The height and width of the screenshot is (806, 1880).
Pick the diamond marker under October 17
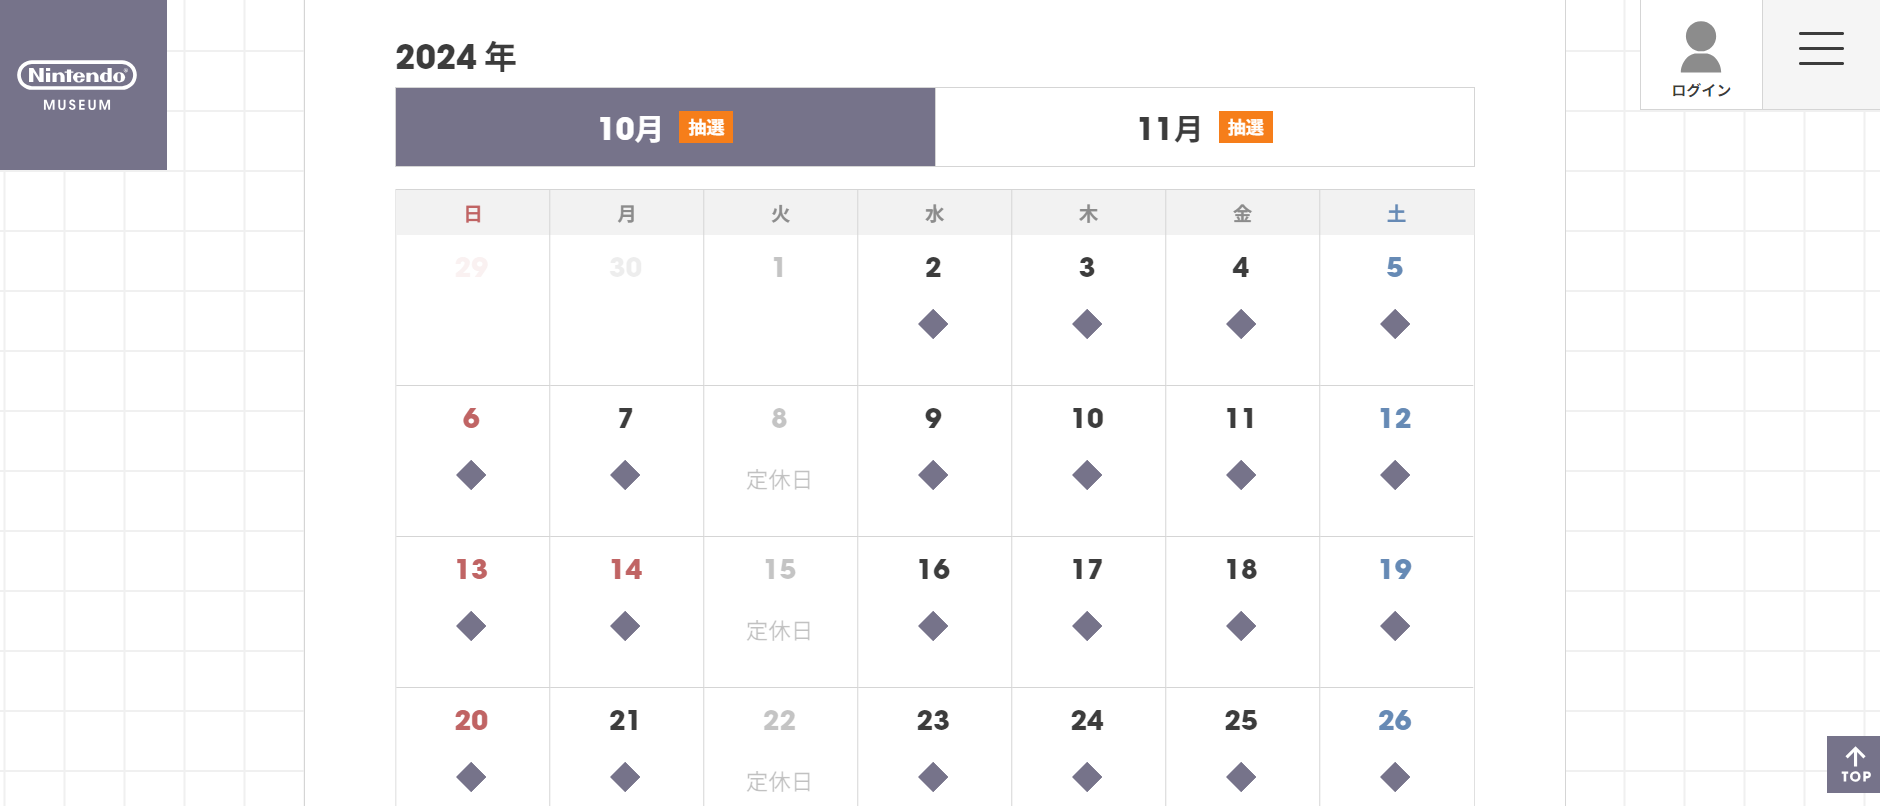[1087, 626]
